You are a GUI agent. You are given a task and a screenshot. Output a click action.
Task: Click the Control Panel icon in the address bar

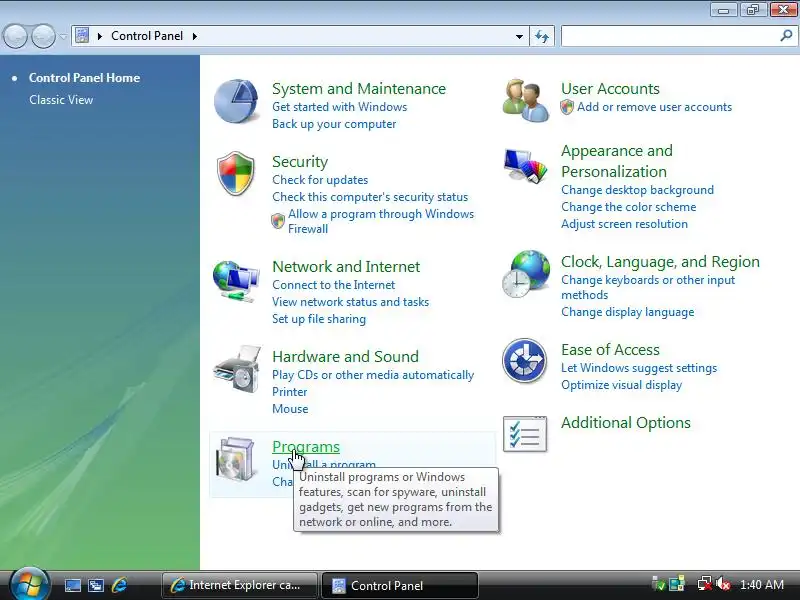coord(82,36)
